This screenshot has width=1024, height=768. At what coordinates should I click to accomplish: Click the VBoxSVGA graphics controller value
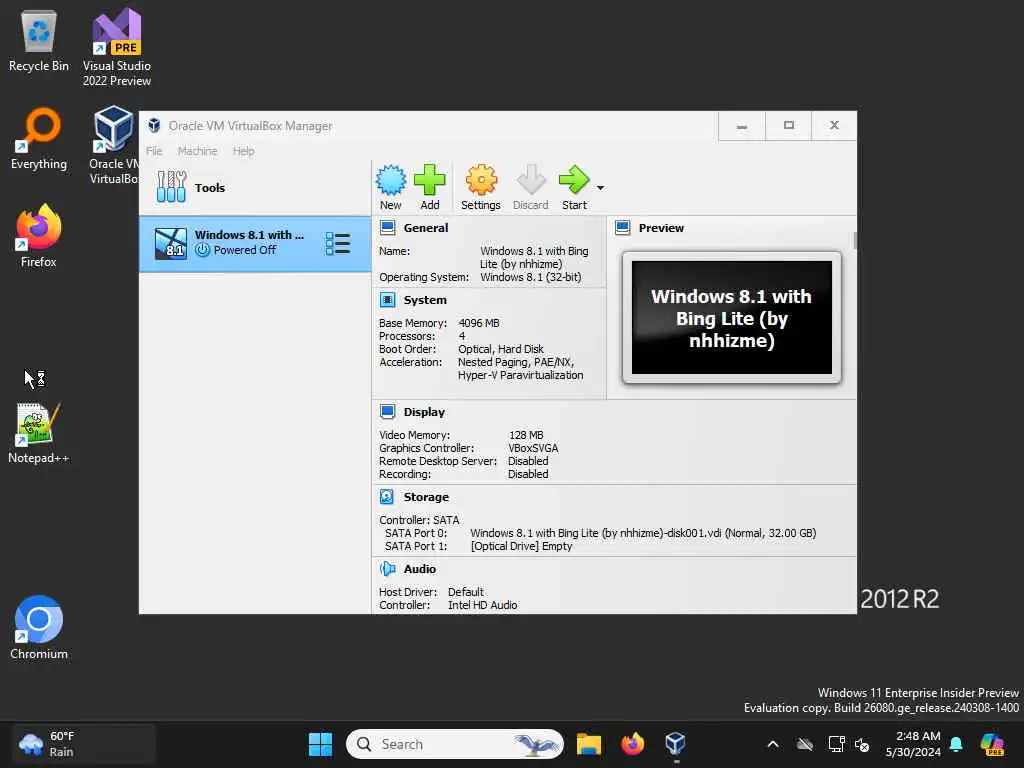tap(533, 448)
